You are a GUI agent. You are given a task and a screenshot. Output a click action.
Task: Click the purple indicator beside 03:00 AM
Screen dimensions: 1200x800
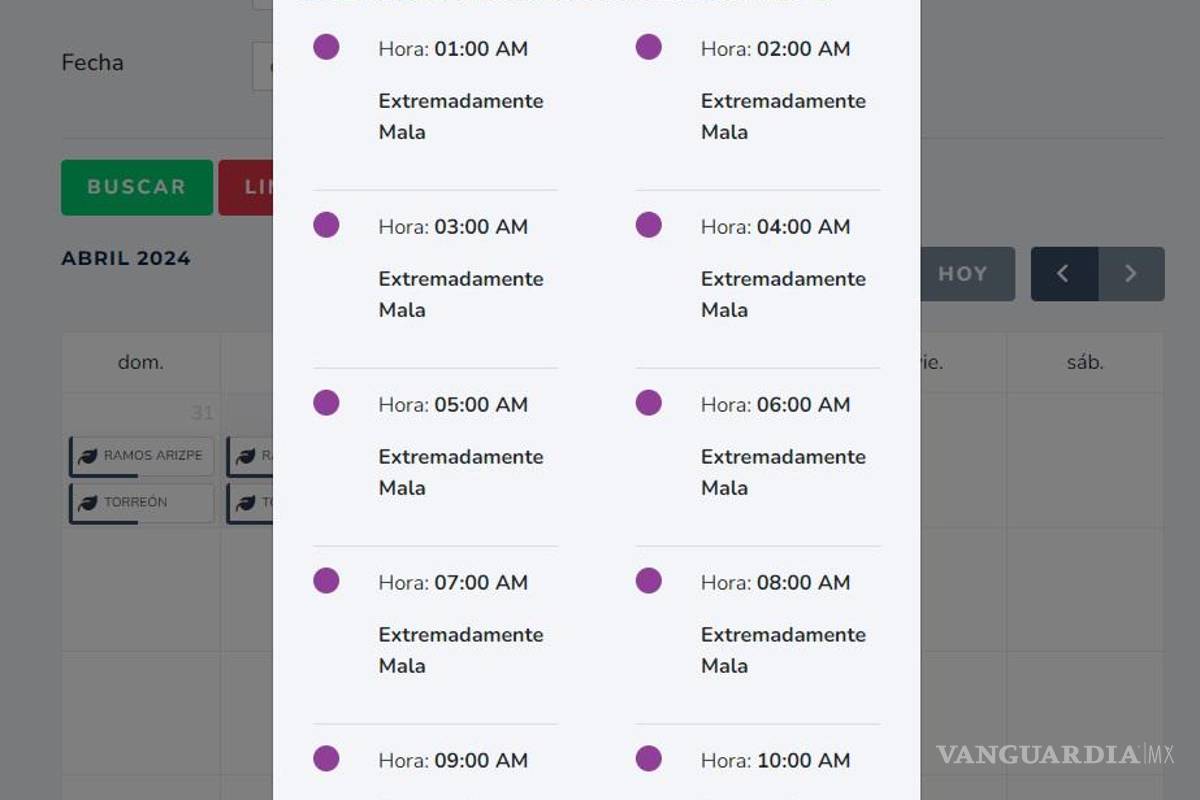coord(326,225)
